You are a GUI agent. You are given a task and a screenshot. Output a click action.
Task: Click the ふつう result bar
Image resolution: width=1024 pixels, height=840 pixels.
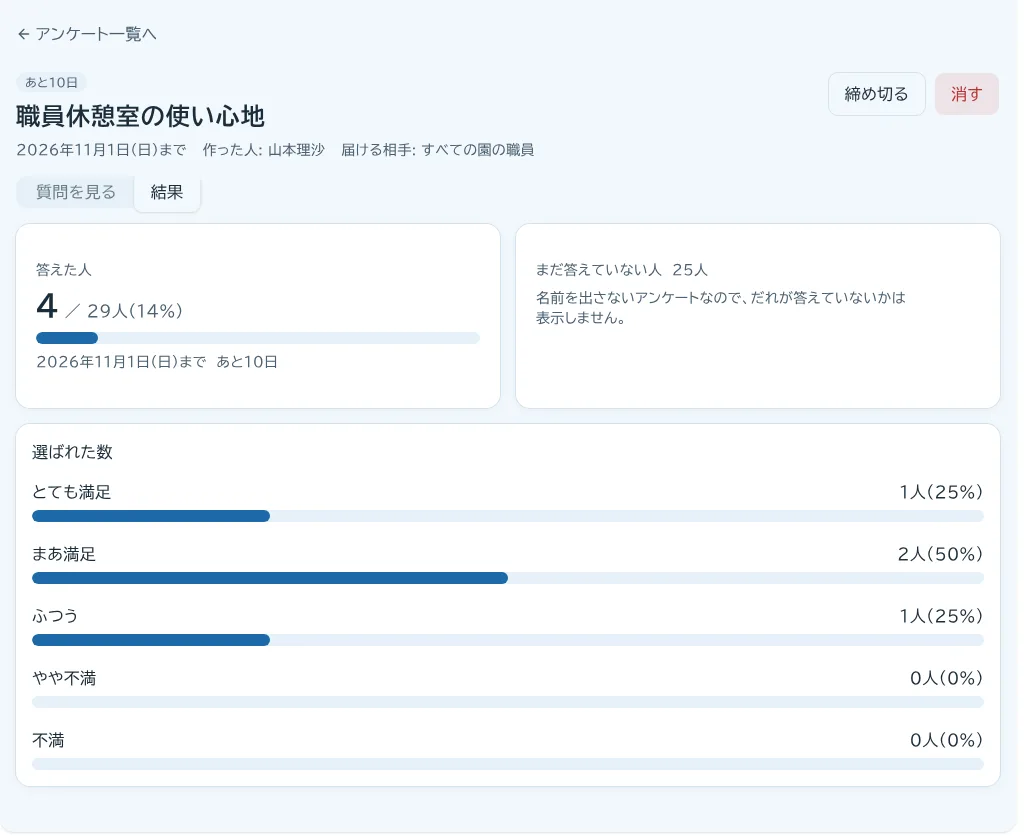point(507,640)
